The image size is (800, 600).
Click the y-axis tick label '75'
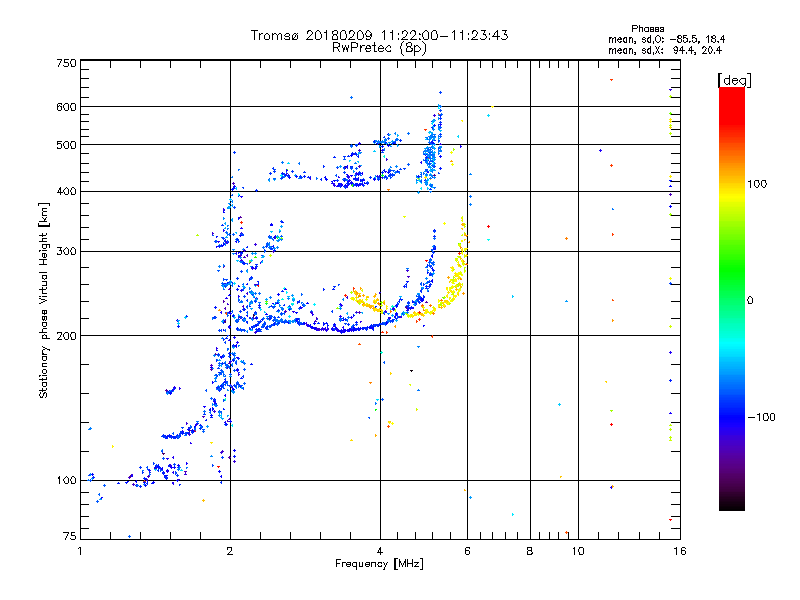pyautogui.click(x=70, y=536)
